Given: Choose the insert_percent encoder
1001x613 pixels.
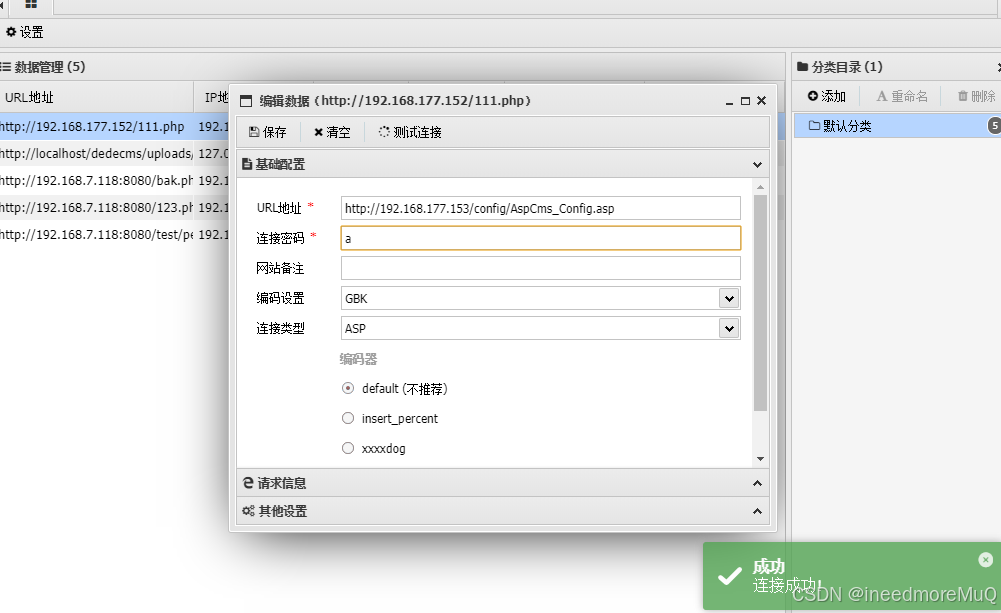Looking at the screenshot, I should coord(347,418).
